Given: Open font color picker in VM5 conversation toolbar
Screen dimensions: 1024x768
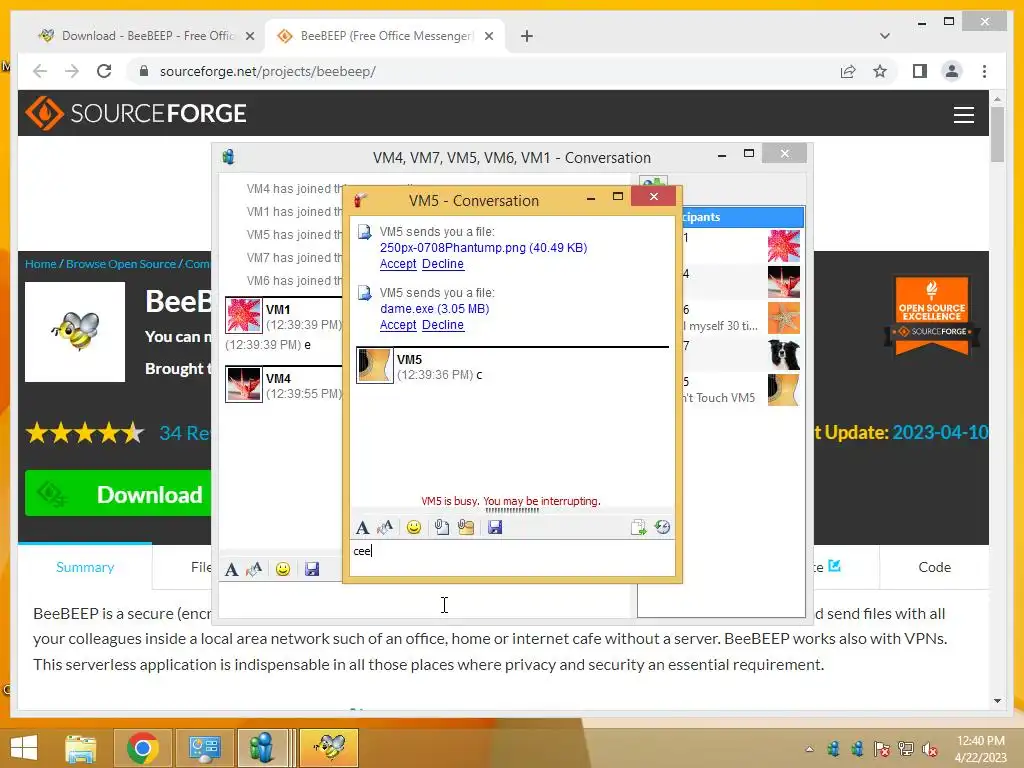Looking at the screenshot, I should [385, 527].
